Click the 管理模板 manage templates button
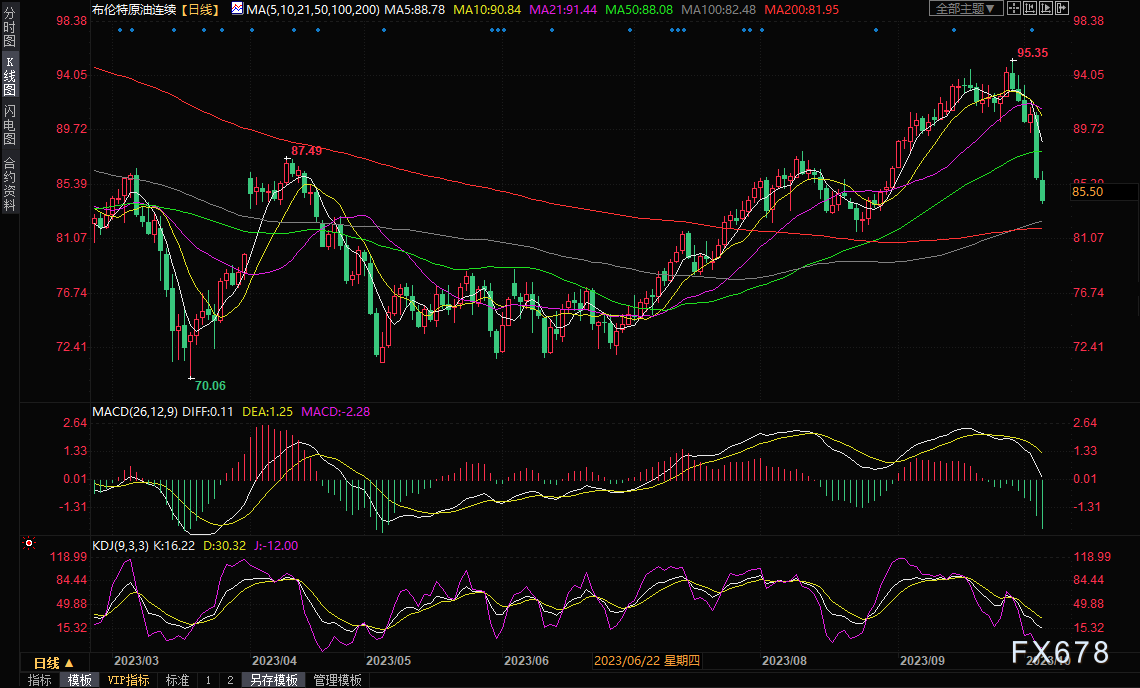This screenshot has height=688, width=1140. (337, 680)
